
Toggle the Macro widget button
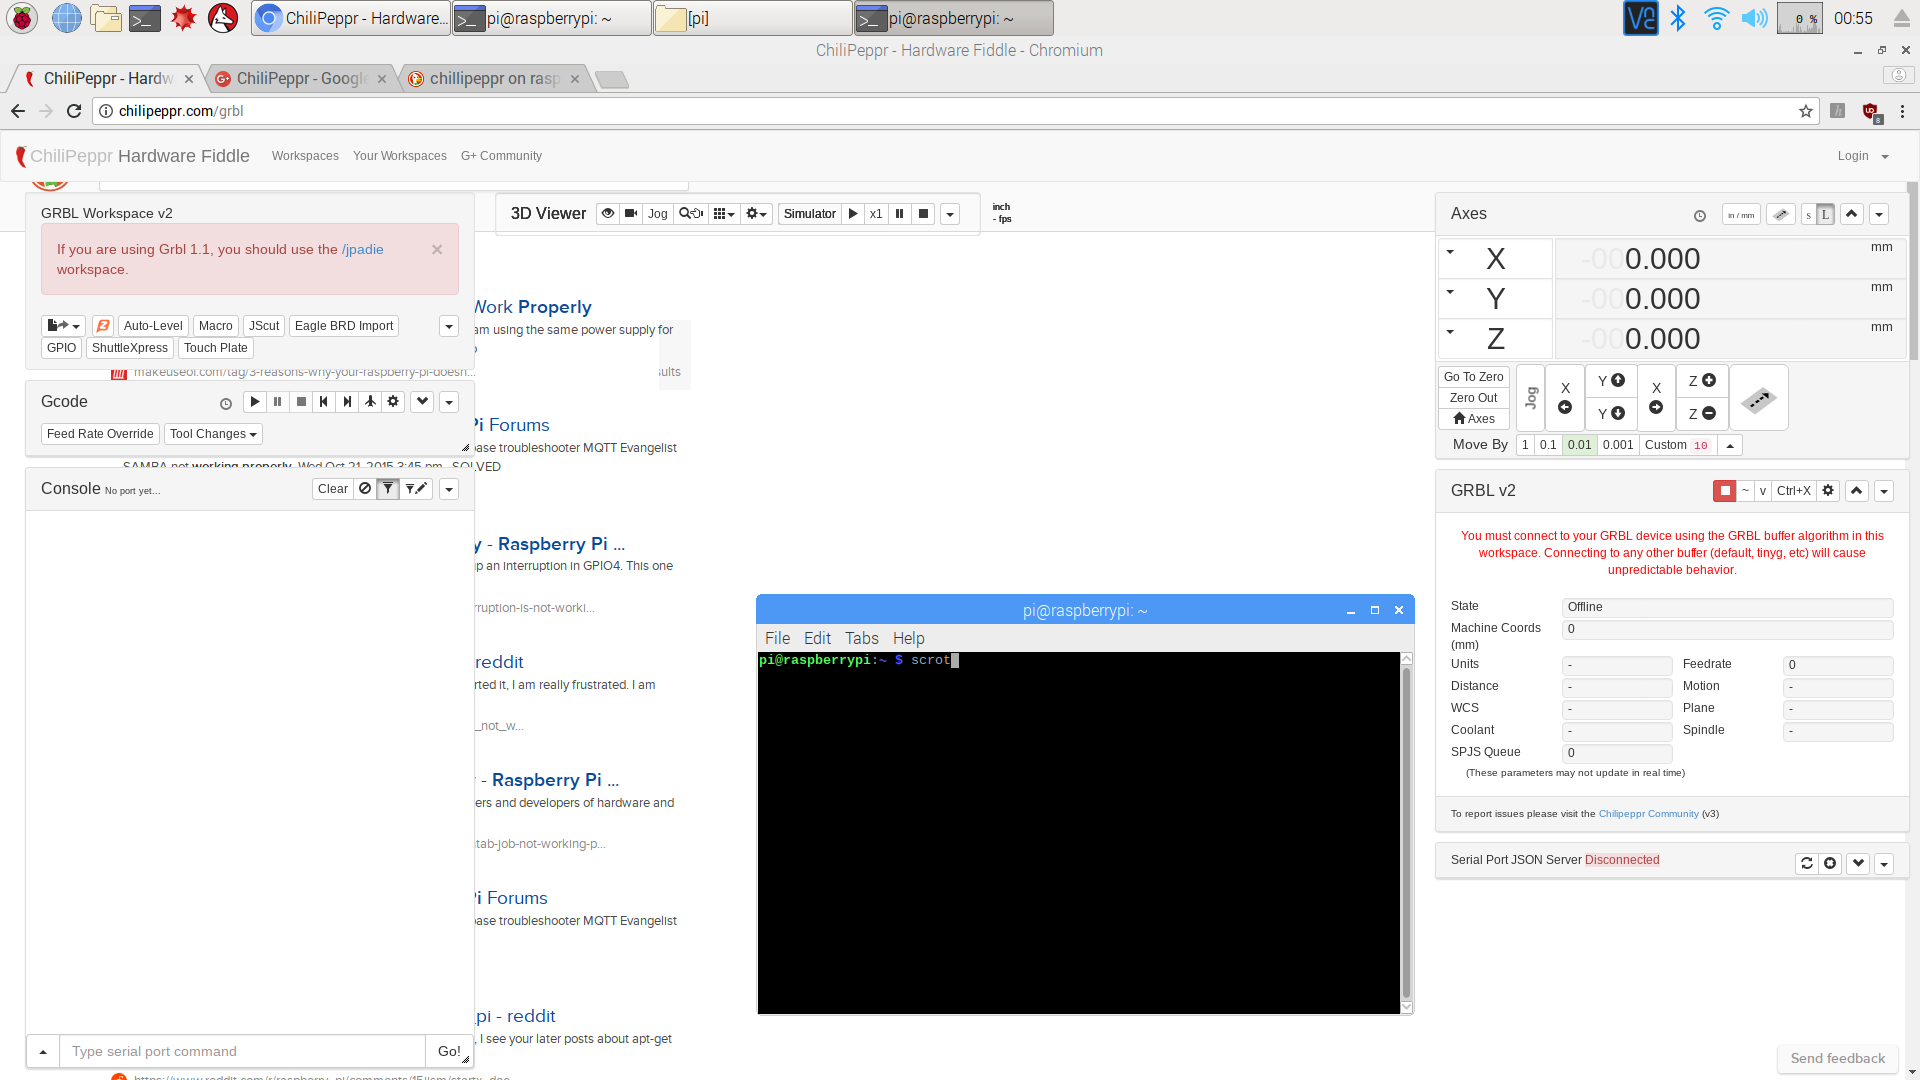click(x=215, y=326)
